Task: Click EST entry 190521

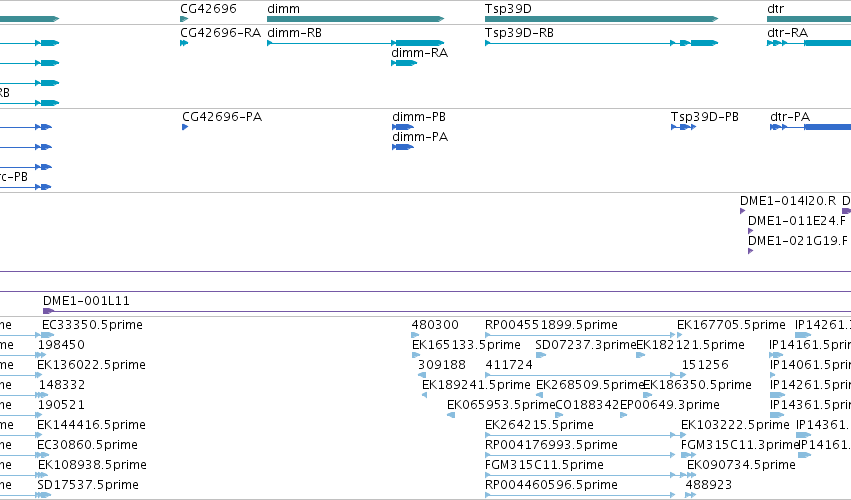Action: [x=61, y=405]
